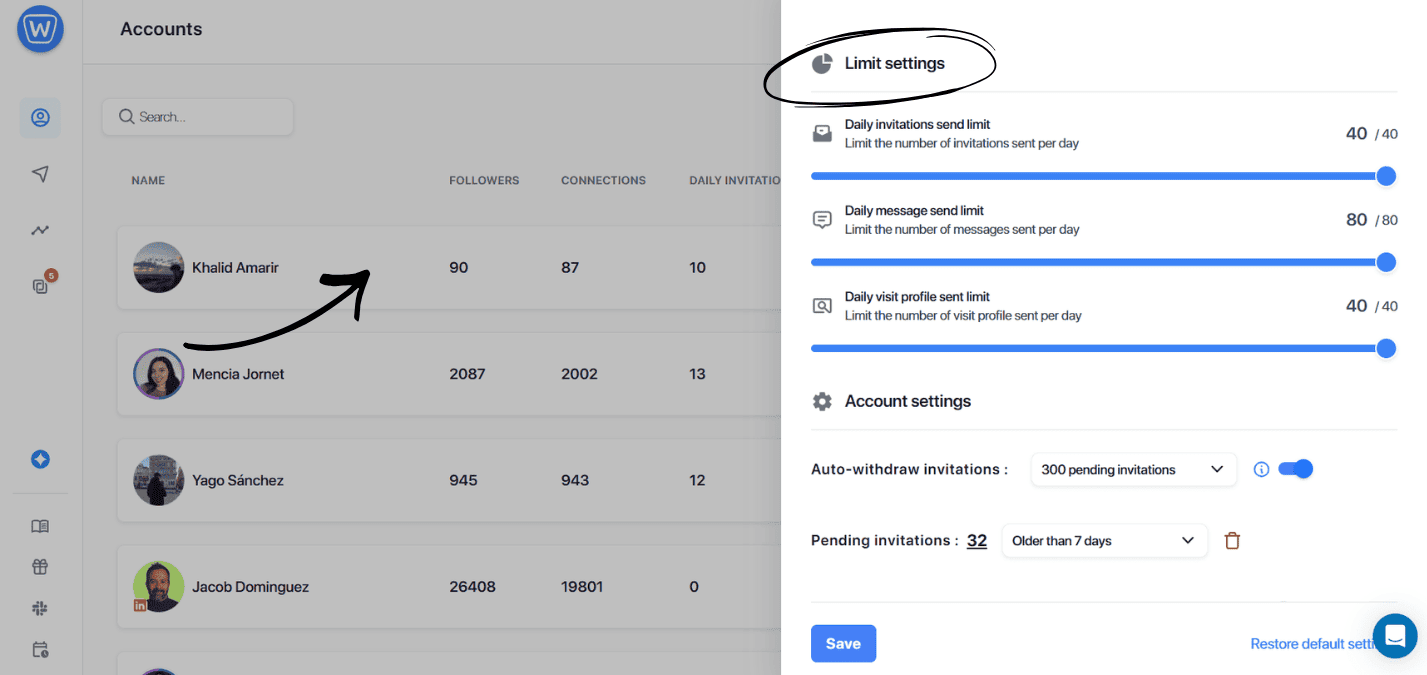Viewport: 1427px width, 675px height.
Task: Click the accounts search input field
Action: coord(198,117)
